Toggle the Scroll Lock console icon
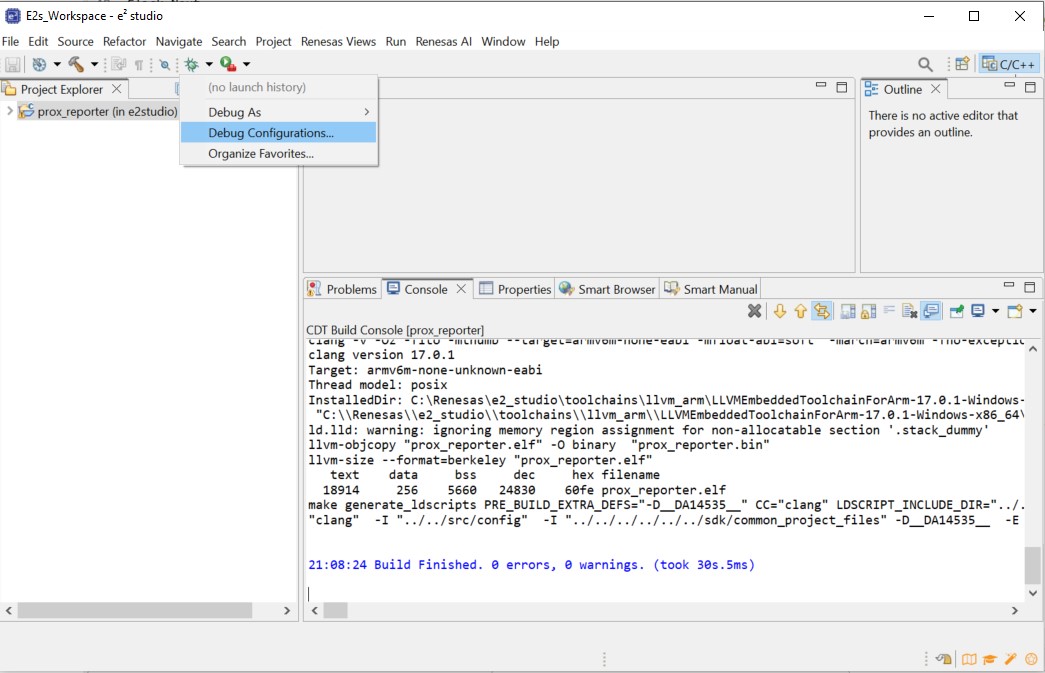Viewport: 1045px width, 673px height. 869,311
